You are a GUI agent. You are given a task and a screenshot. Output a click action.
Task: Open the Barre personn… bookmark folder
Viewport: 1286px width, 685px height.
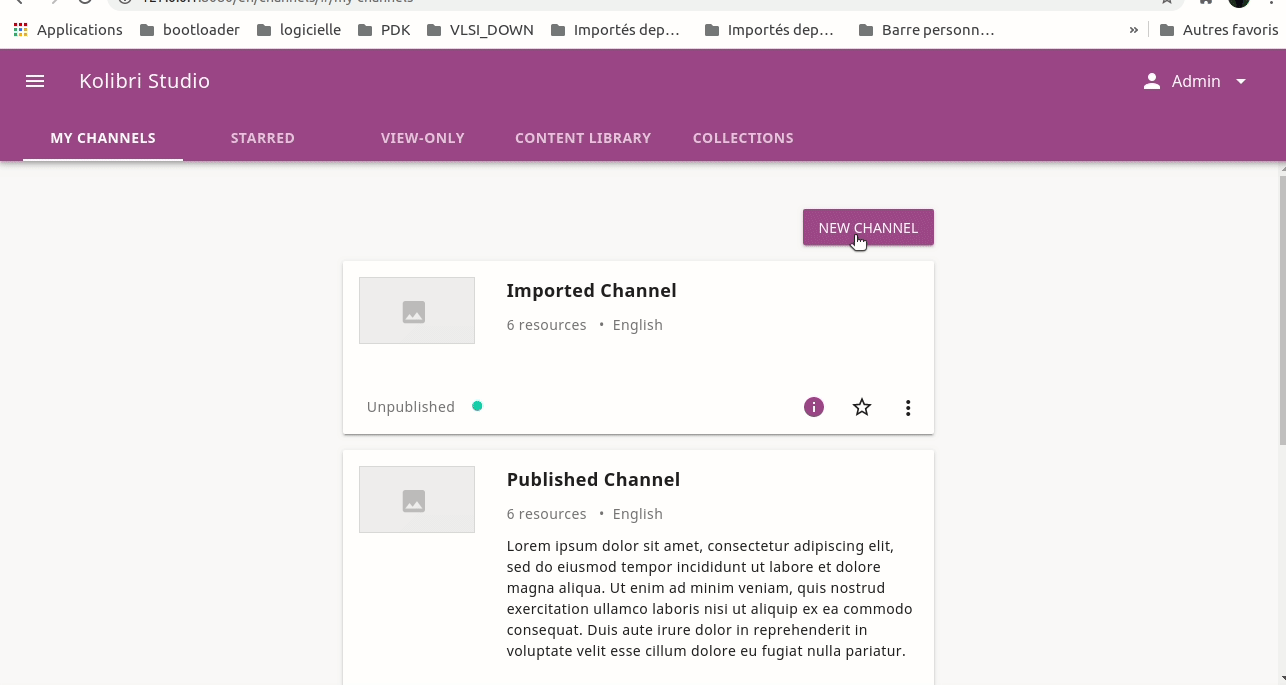click(926, 30)
